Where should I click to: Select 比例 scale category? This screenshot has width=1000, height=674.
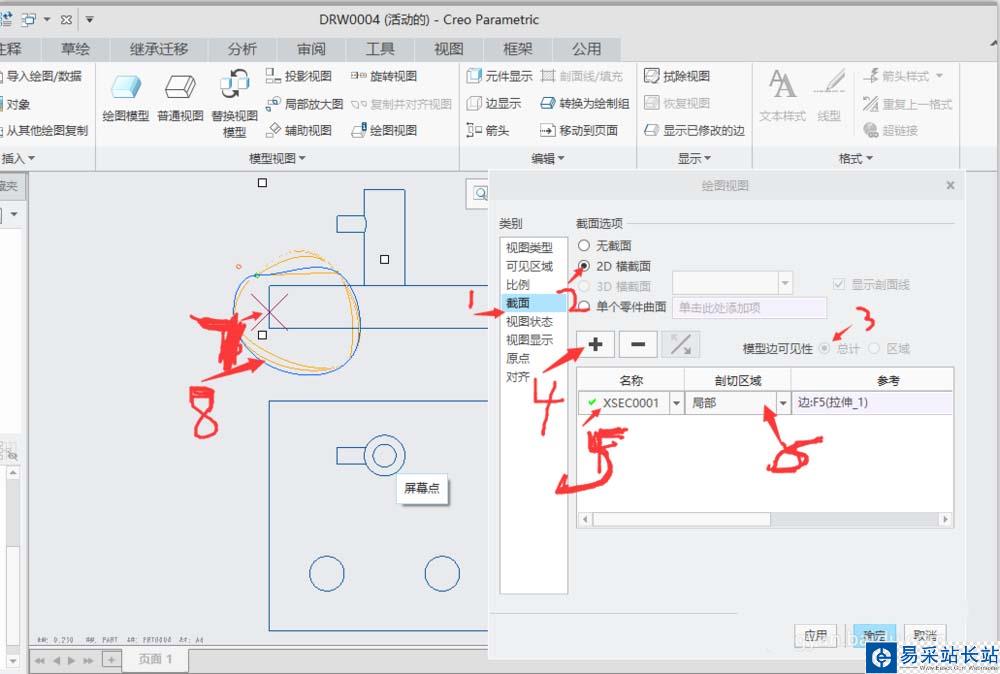[533, 284]
